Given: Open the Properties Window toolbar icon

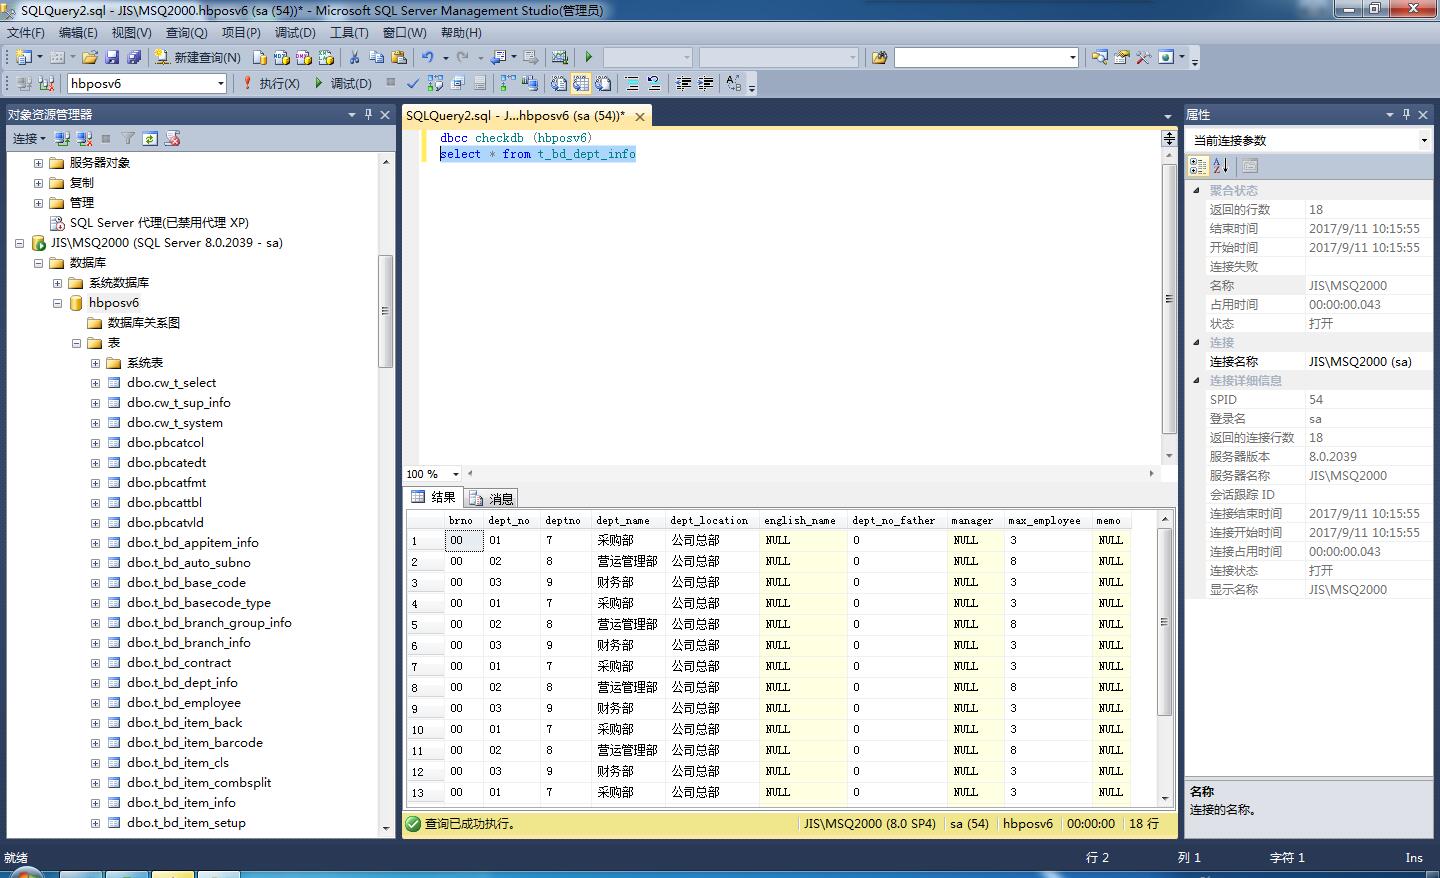Looking at the screenshot, I should tap(1121, 57).
